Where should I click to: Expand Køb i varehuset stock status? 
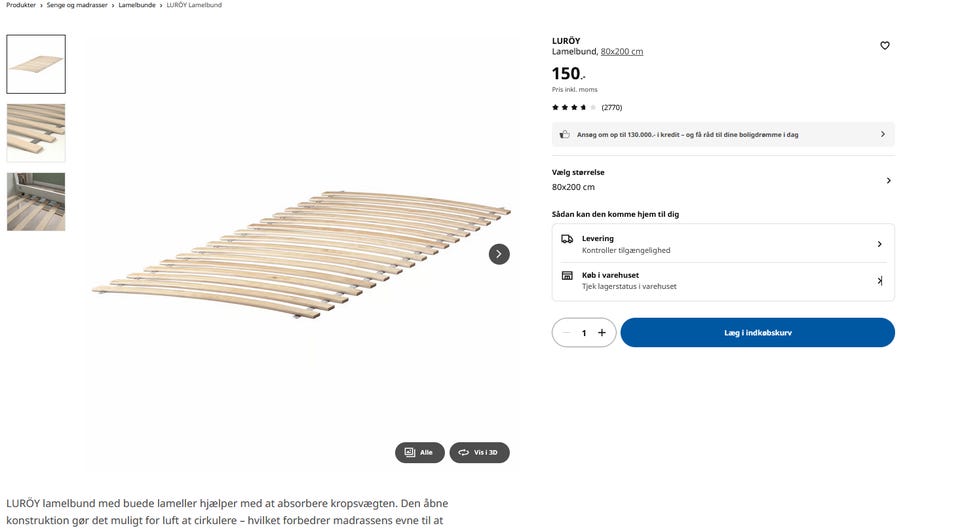tap(879, 281)
